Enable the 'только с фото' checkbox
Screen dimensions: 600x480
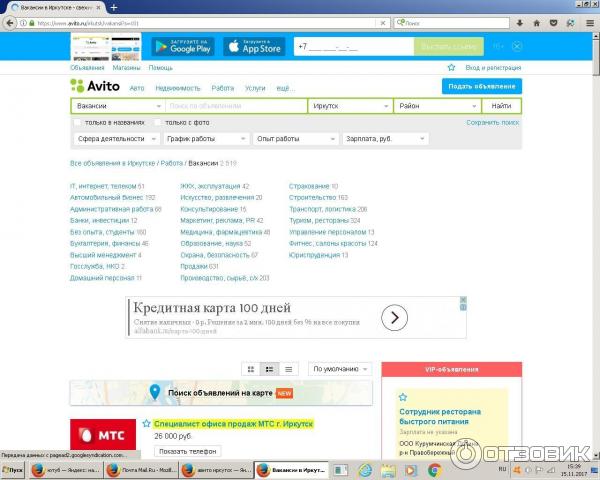click(x=156, y=122)
